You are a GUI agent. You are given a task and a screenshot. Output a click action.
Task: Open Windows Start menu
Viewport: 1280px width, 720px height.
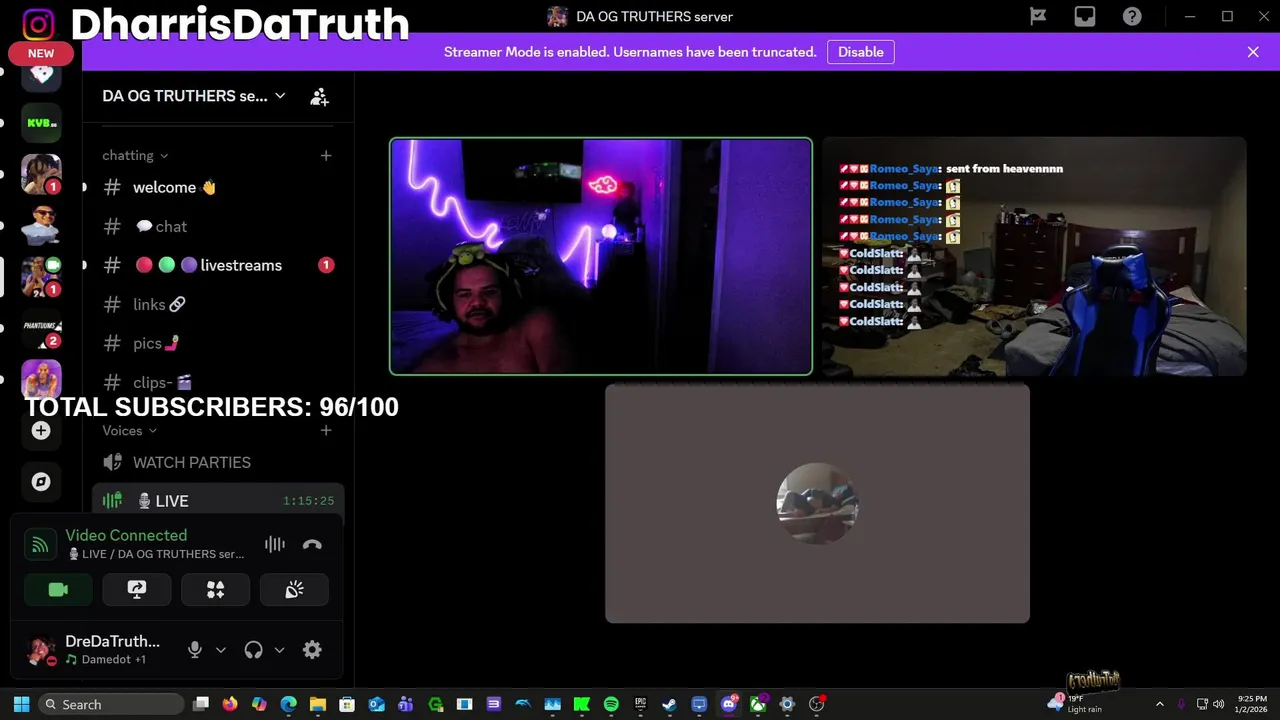(x=21, y=704)
